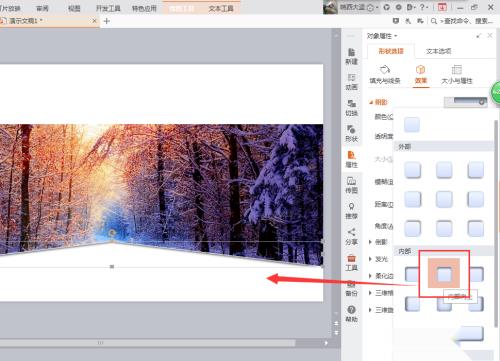Expand the 倒影 reflection section

tap(378, 242)
